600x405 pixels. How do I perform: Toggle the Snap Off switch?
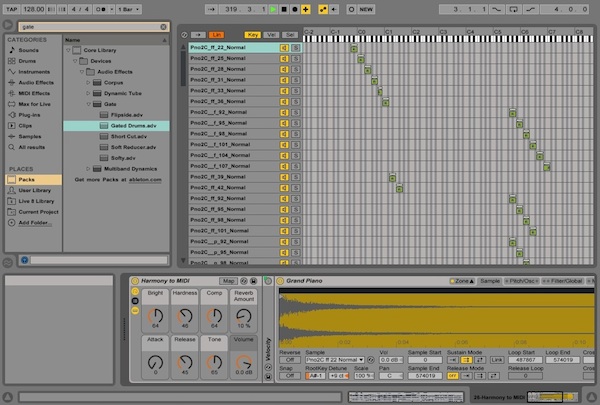pyautogui.click(x=290, y=375)
